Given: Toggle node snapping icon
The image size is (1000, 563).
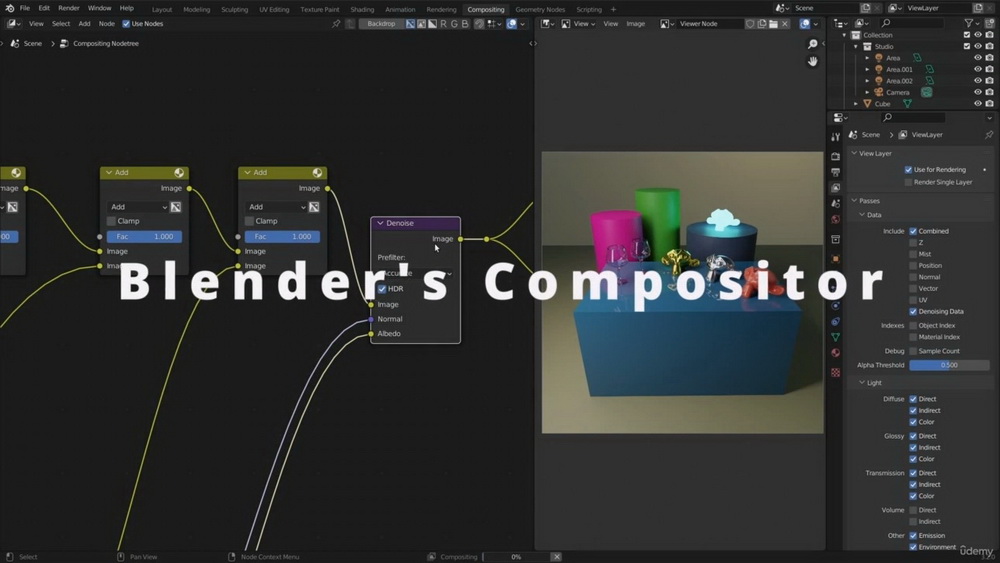Looking at the screenshot, I should tap(479, 24).
